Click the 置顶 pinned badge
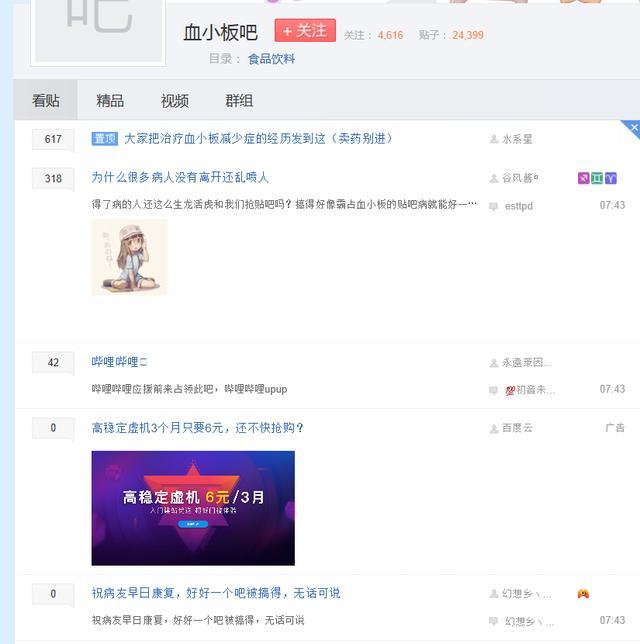 [104, 138]
